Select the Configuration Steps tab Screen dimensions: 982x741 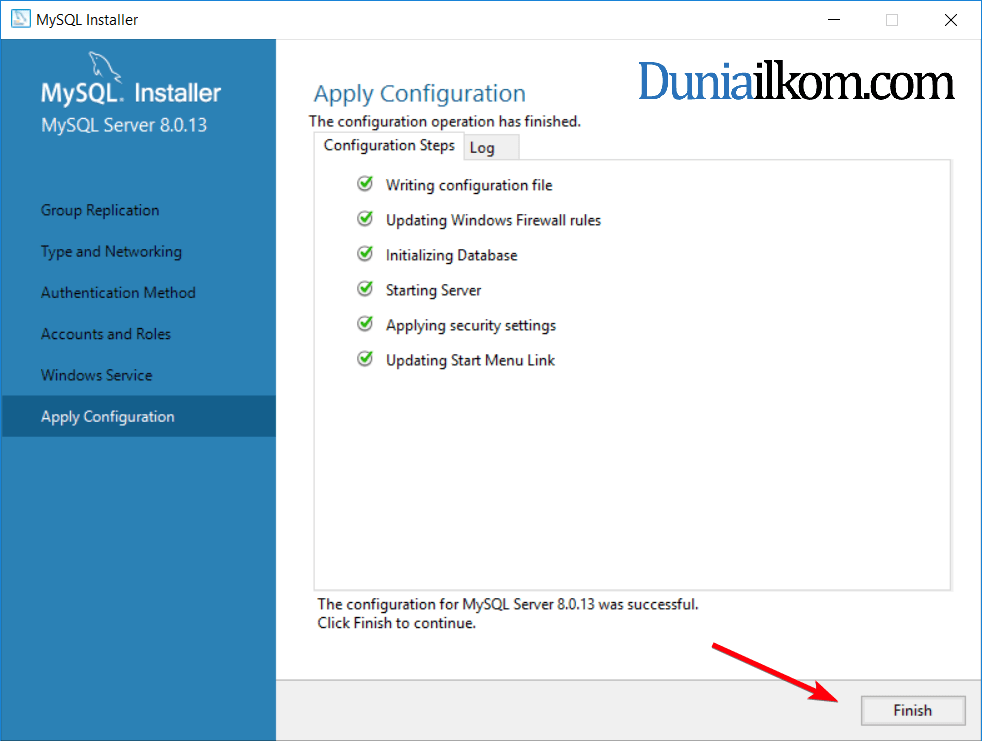point(389,145)
